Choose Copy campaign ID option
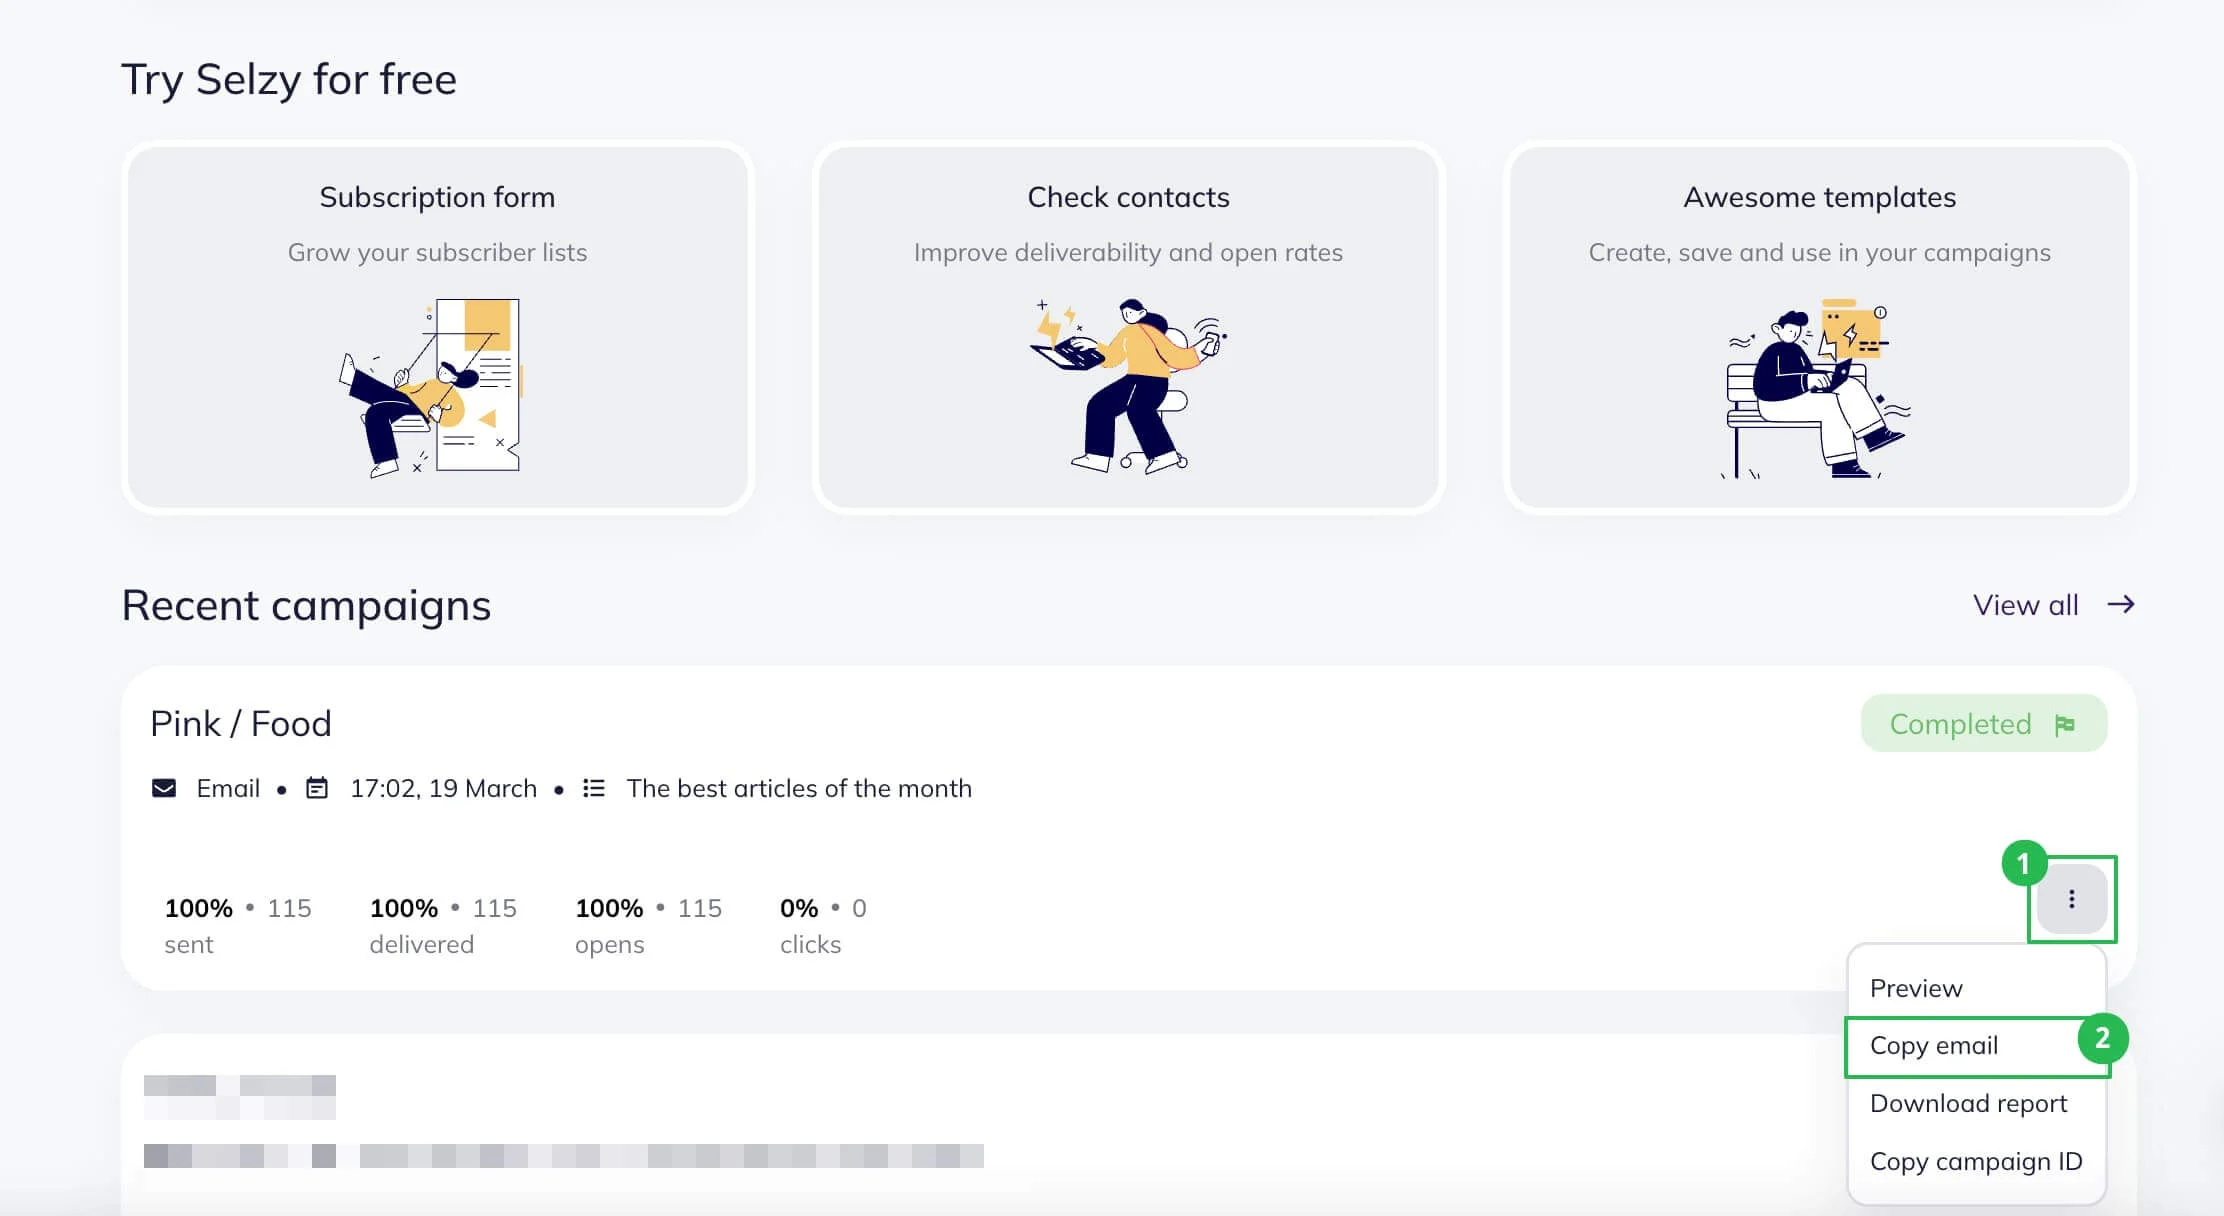The image size is (2224, 1216). [x=1976, y=1161]
